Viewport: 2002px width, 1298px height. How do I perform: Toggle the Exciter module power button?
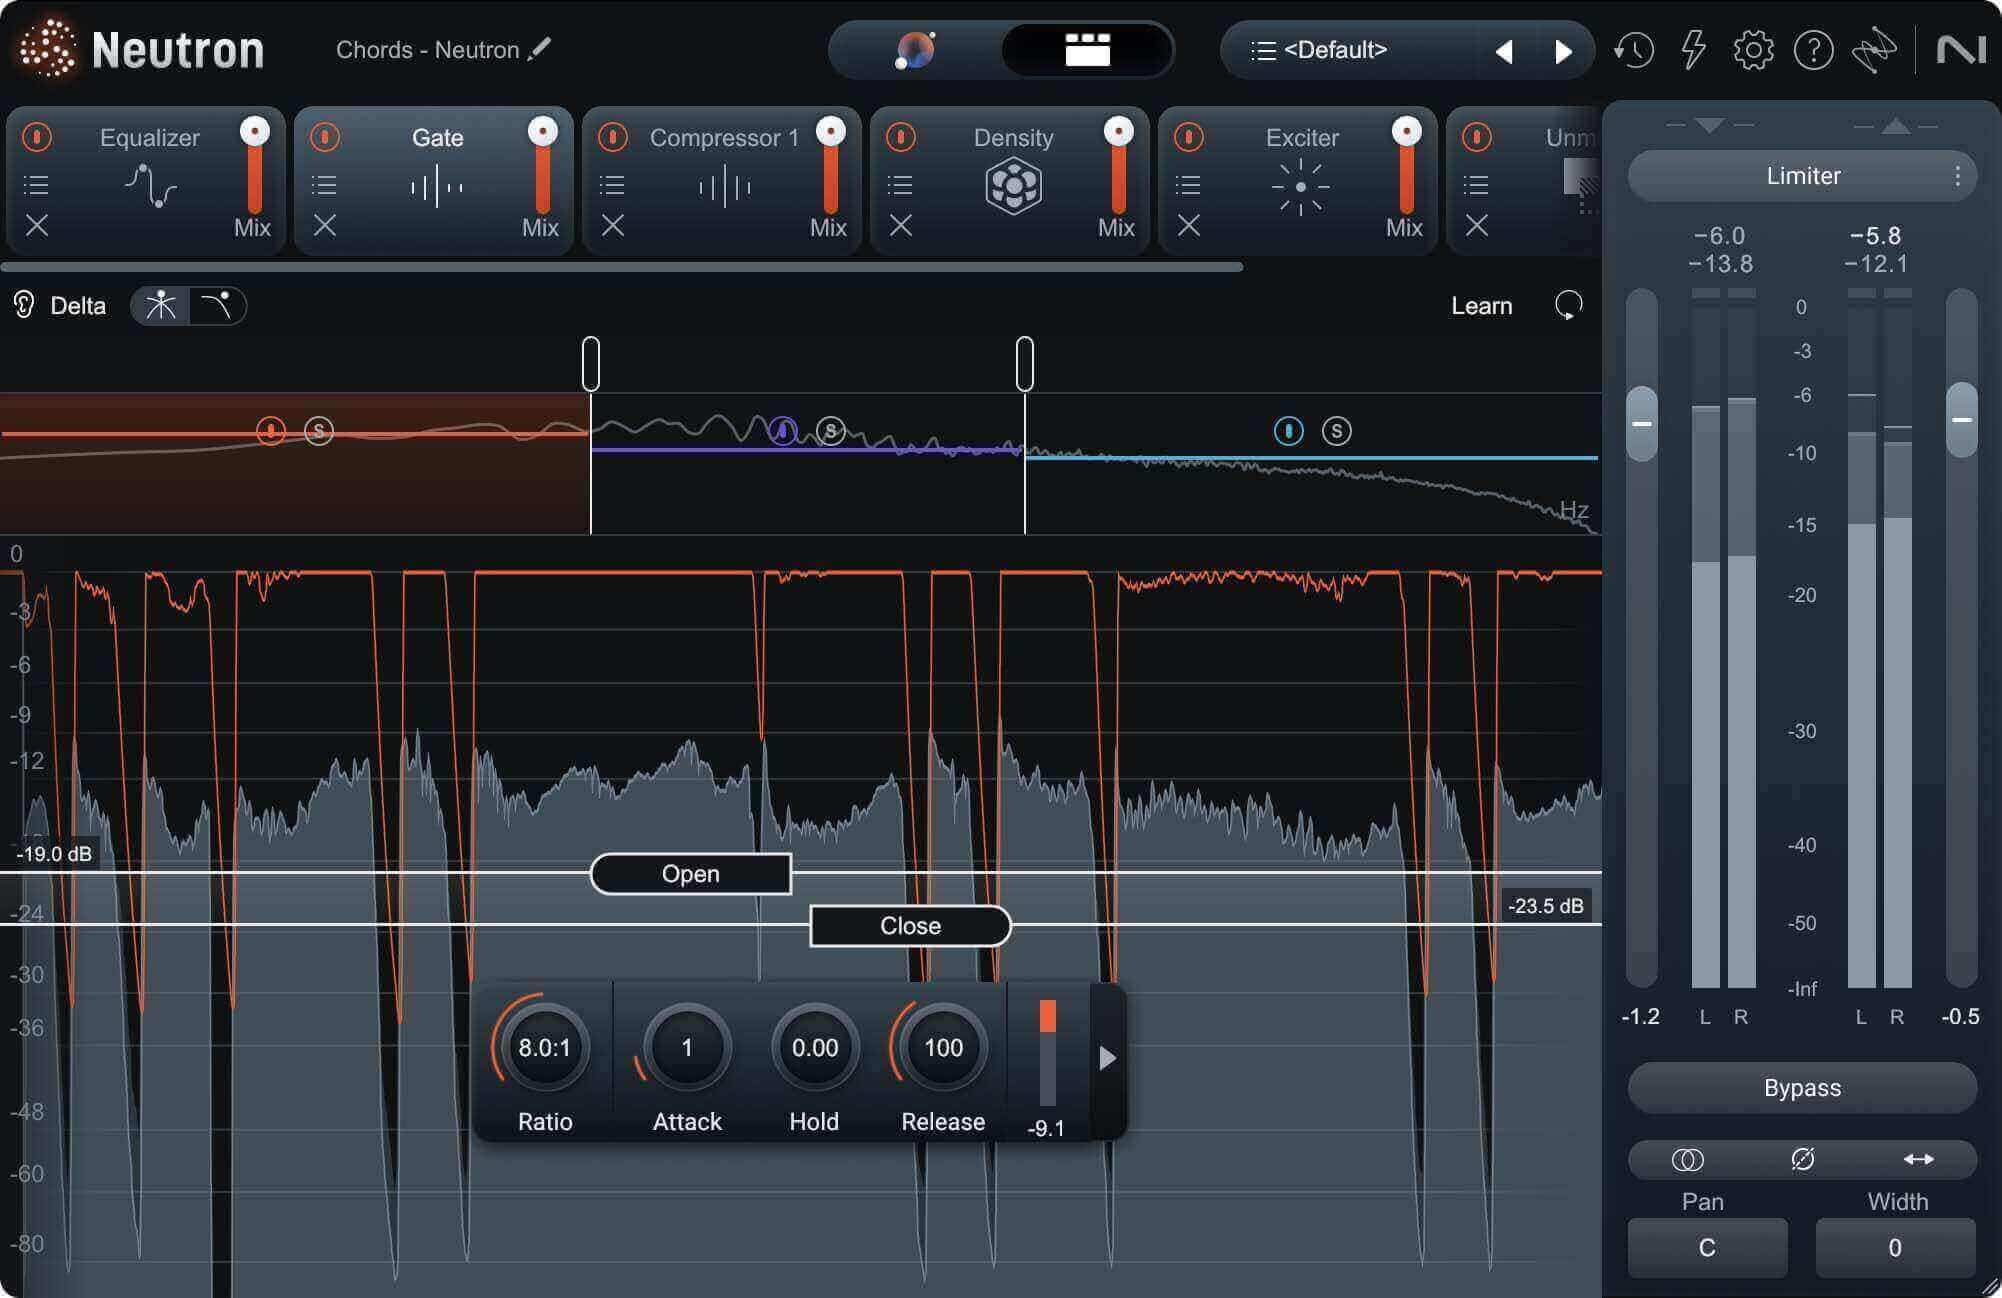pyautogui.click(x=1189, y=136)
